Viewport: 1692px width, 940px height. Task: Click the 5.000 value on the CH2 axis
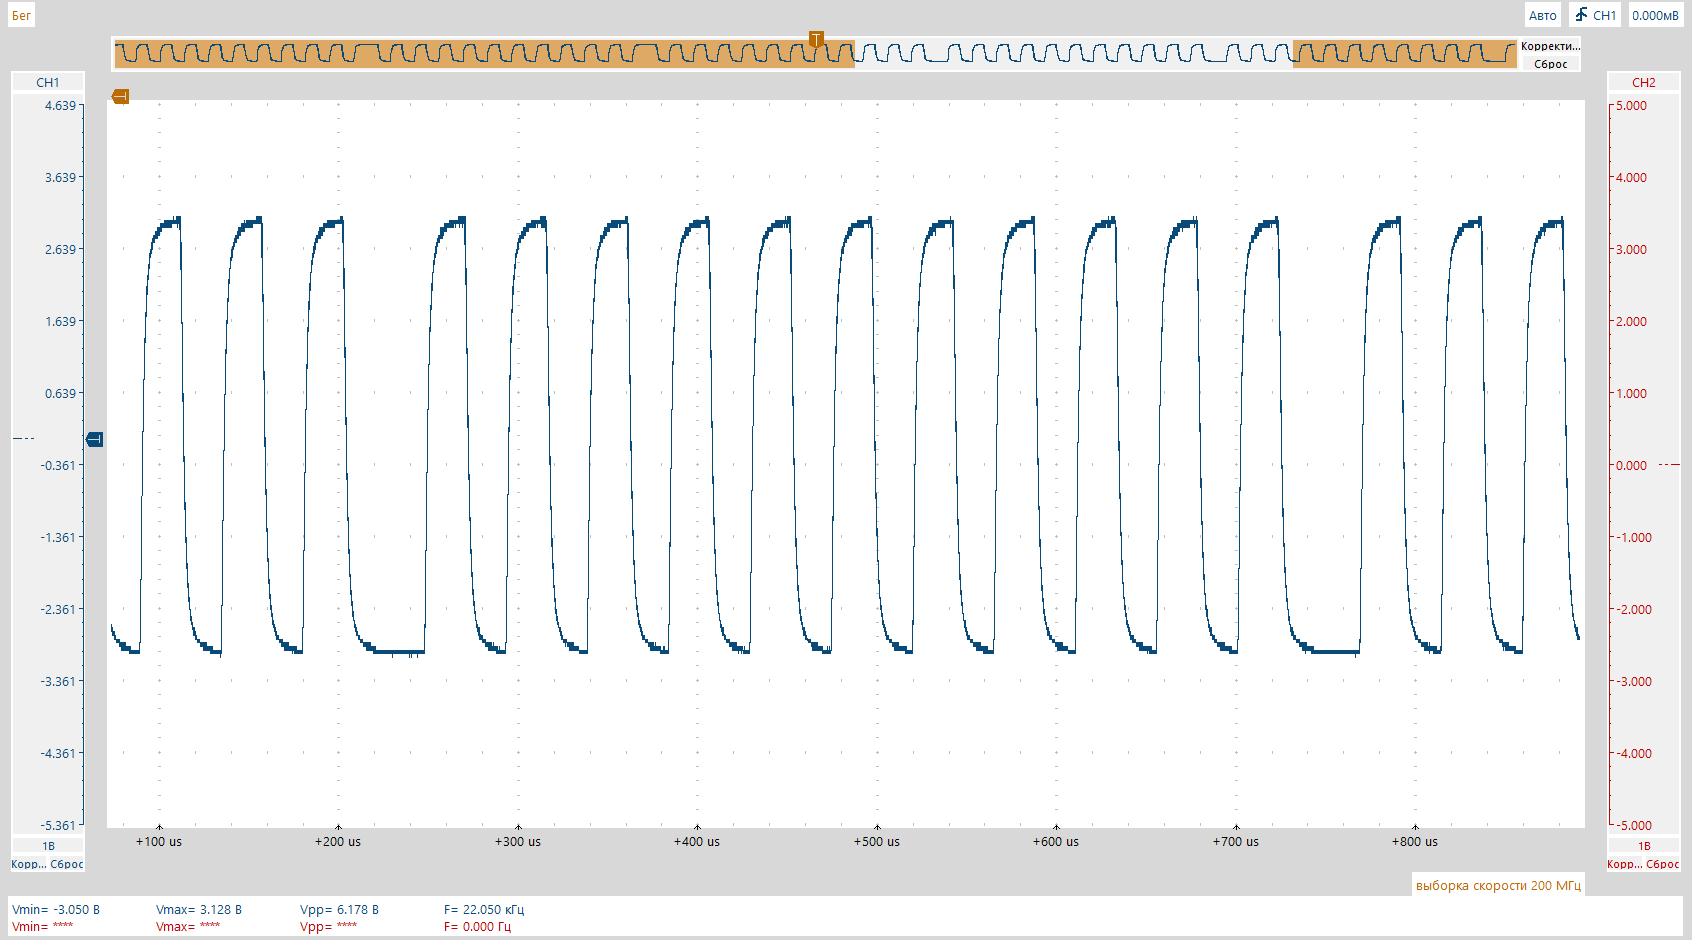tap(1631, 105)
